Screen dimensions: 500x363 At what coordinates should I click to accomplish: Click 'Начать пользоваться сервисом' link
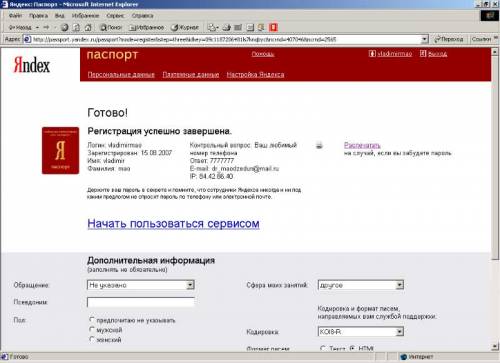point(173,223)
